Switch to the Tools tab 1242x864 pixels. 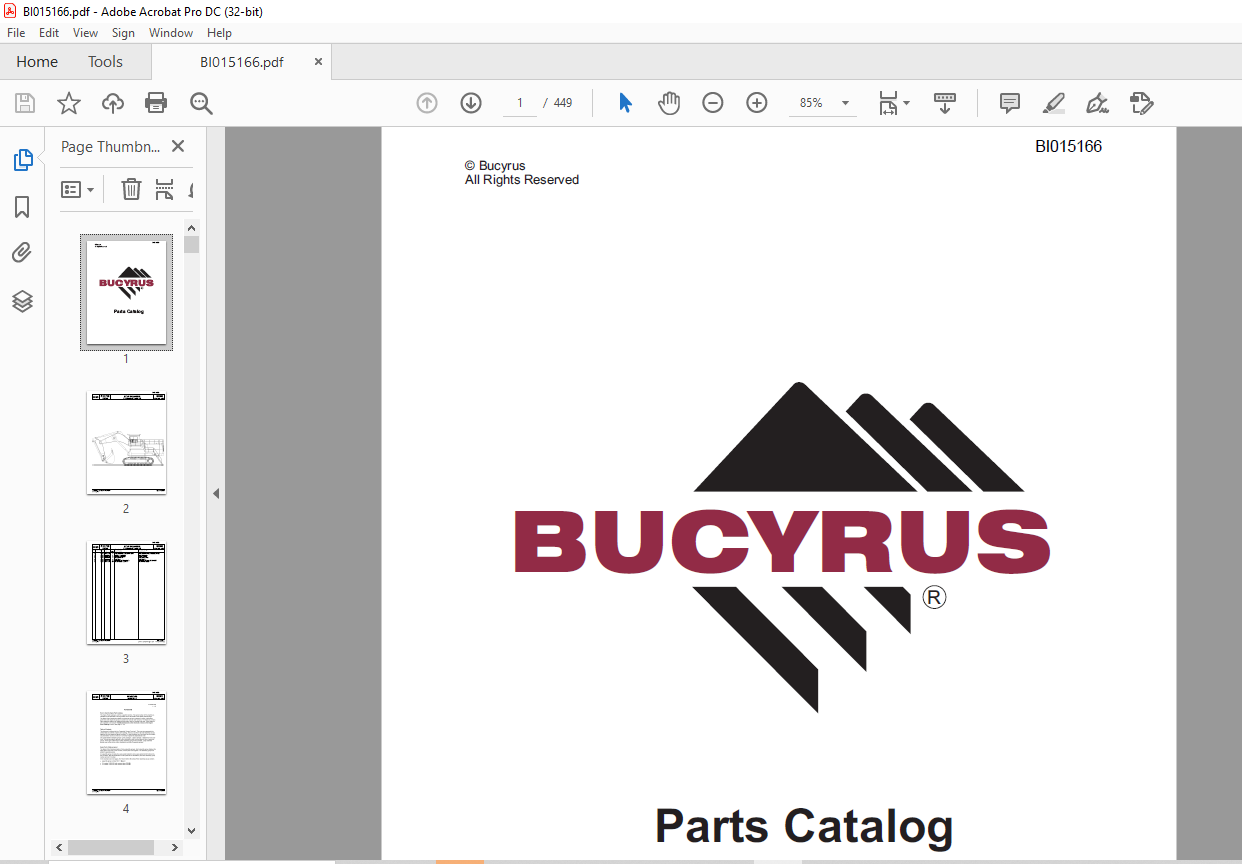tap(105, 62)
